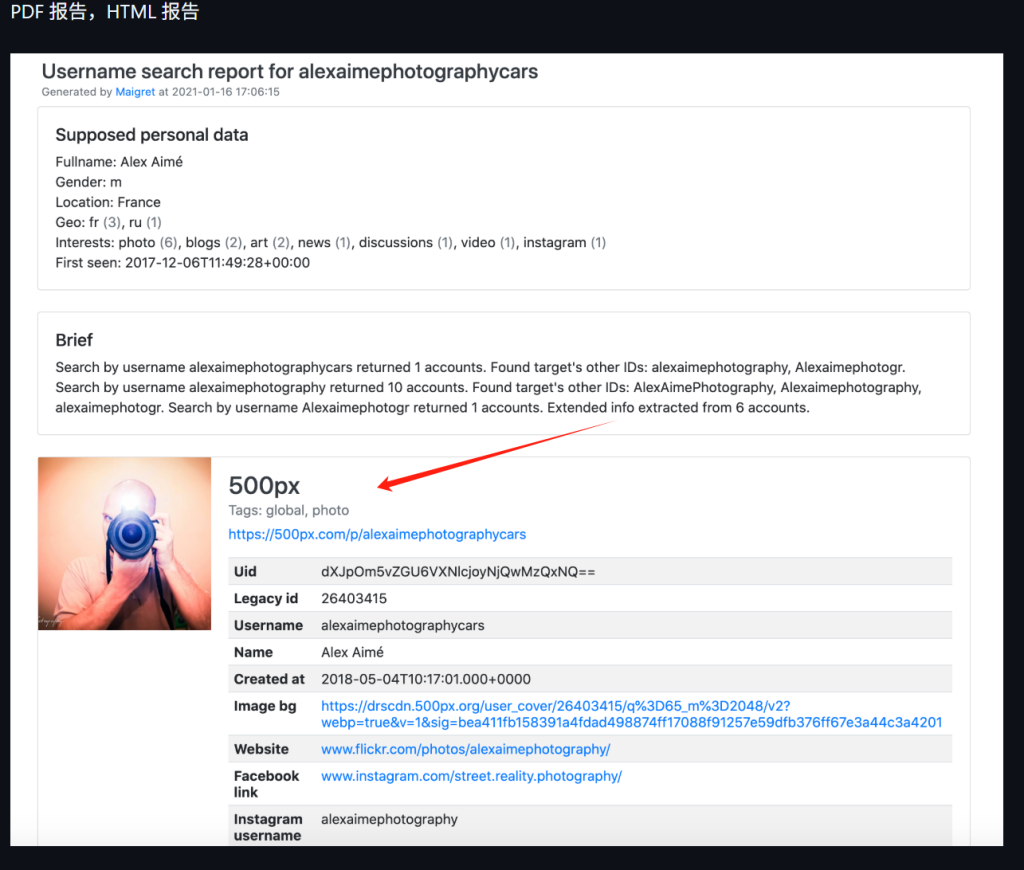Click the 'Supposed personal data' heading
The height and width of the screenshot is (870, 1024).
pyautogui.click(x=152, y=135)
